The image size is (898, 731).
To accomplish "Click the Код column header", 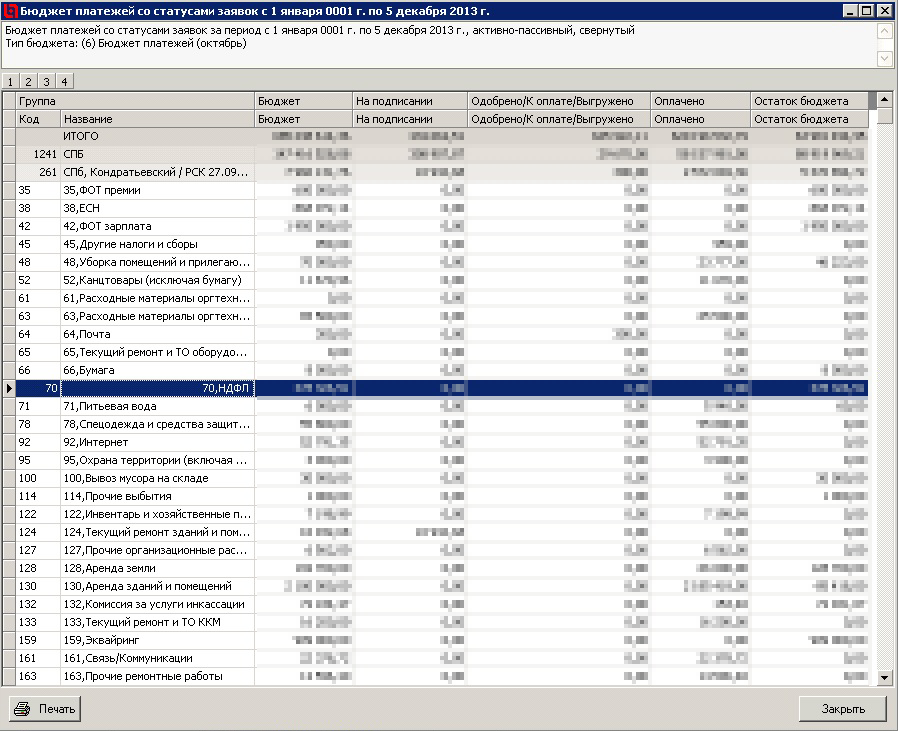I will pyautogui.click(x=38, y=119).
